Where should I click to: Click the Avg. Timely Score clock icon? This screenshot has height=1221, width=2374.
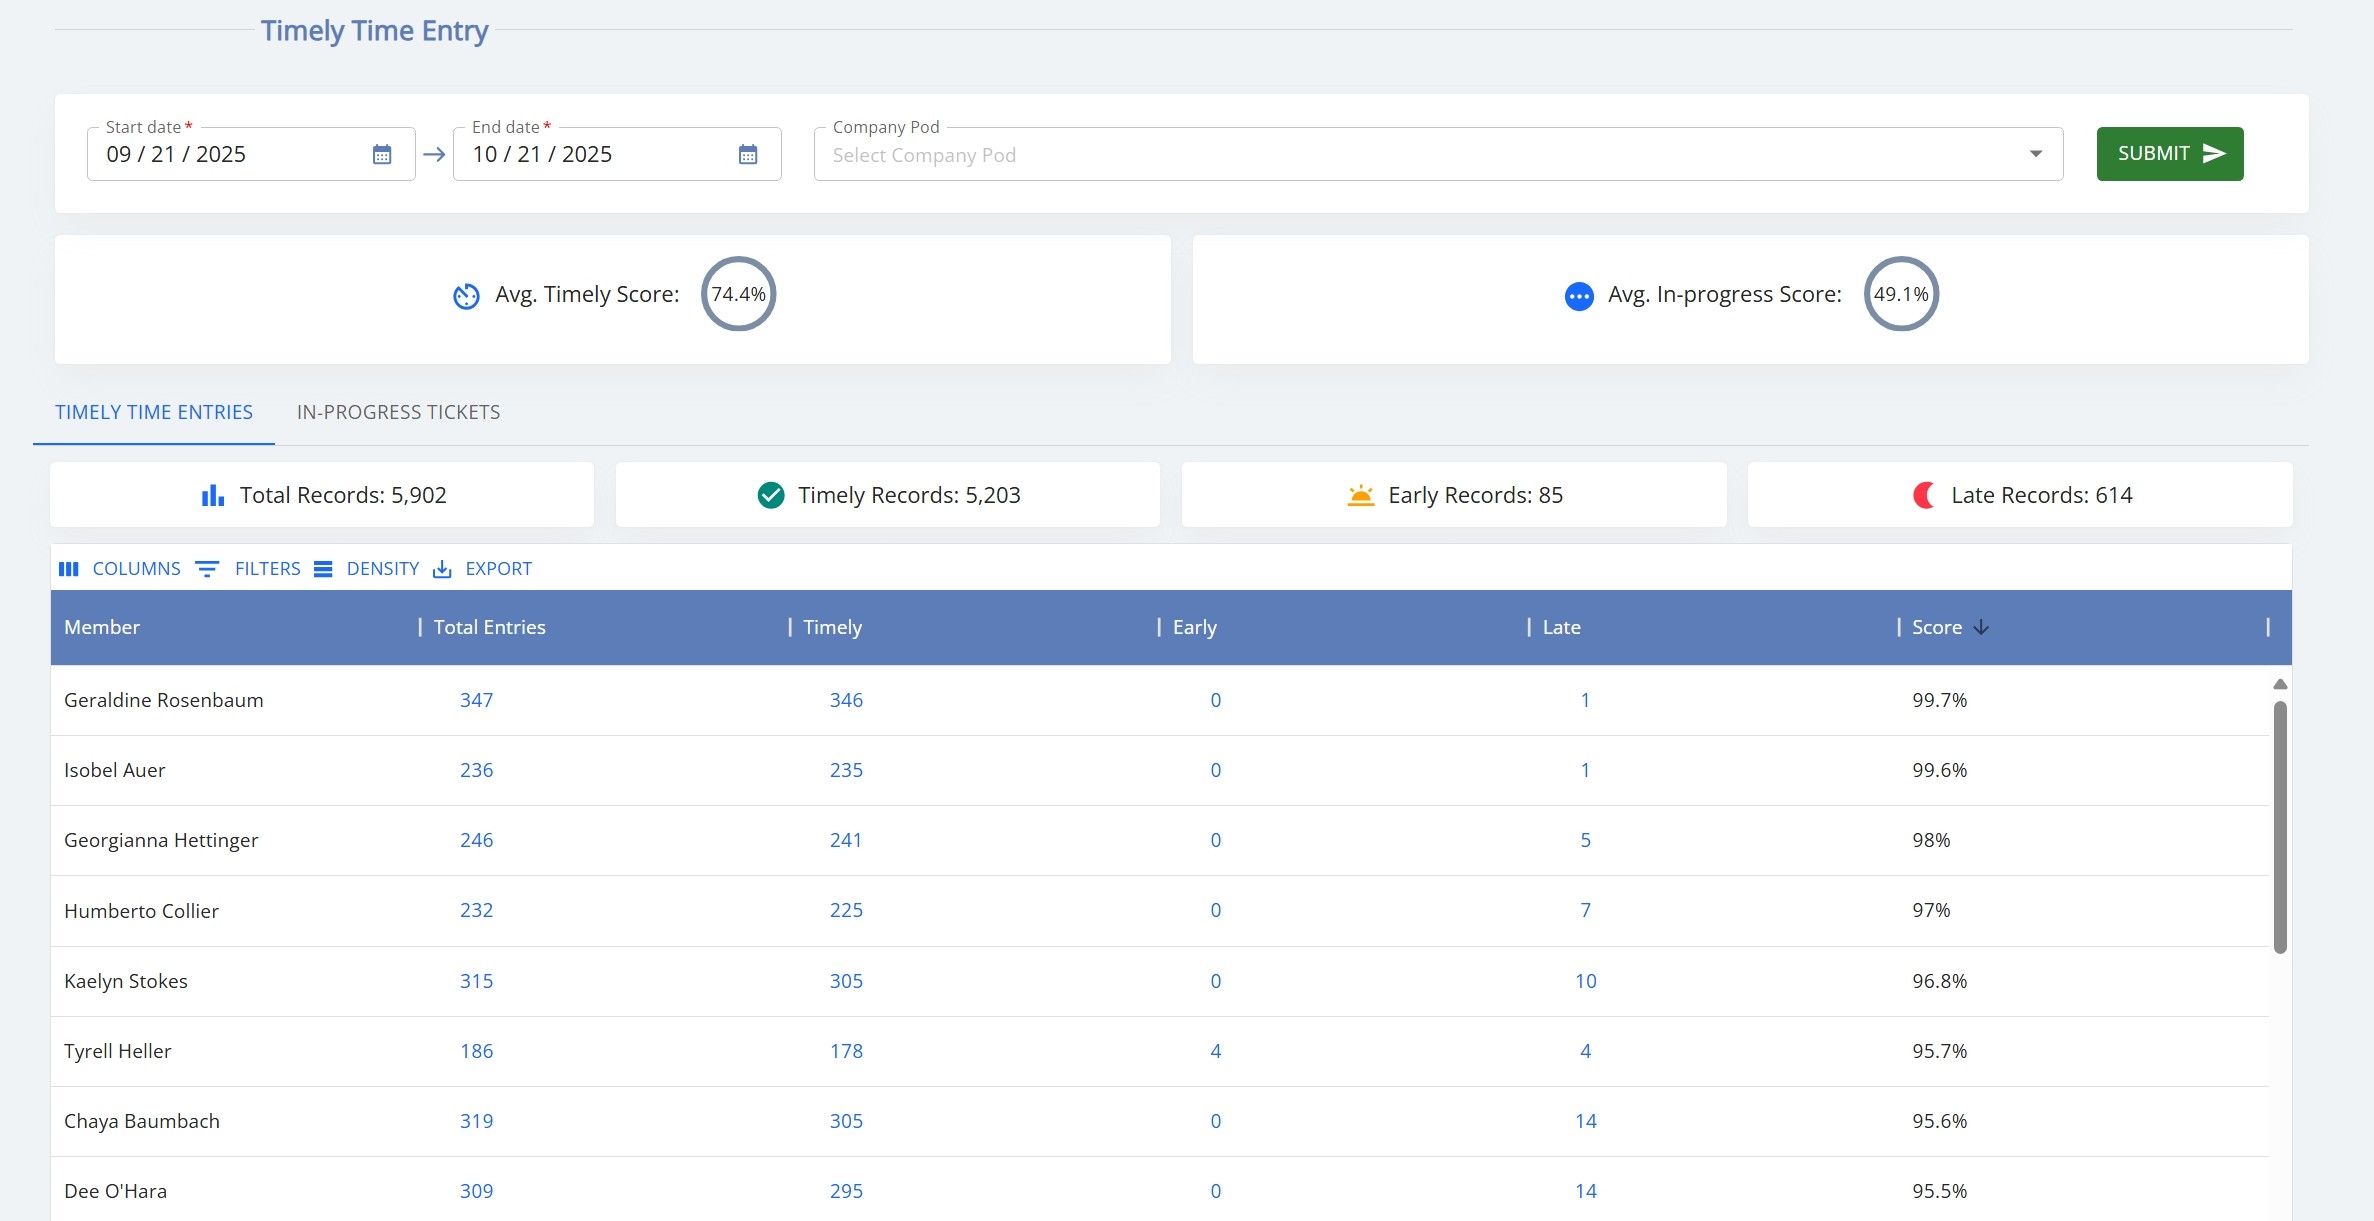[x=466, y=296]
